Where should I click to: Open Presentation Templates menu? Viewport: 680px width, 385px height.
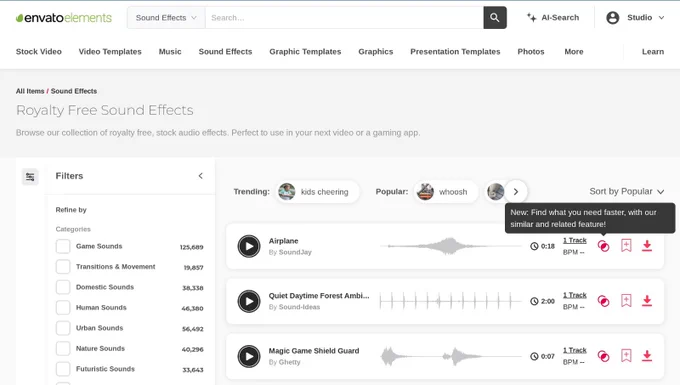[455, 52]
